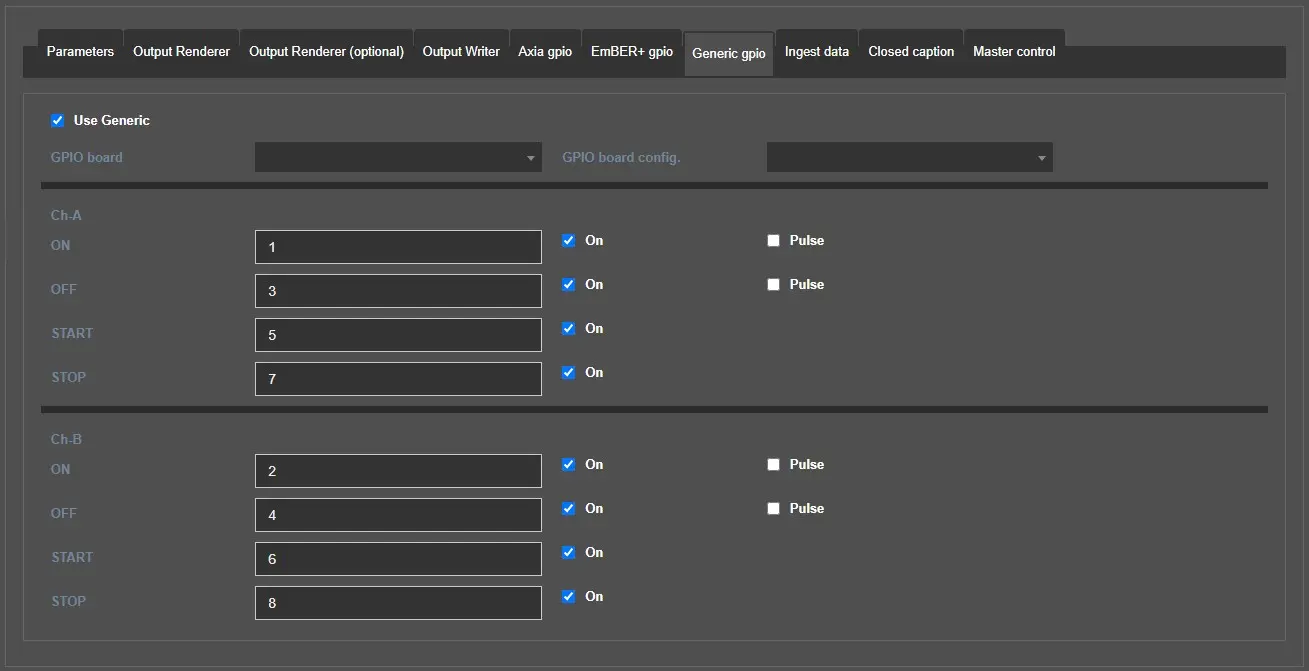The width and height of the screenshot is (1309, 671).
Task: Open the Master control tab
Action: (1014, 52)
